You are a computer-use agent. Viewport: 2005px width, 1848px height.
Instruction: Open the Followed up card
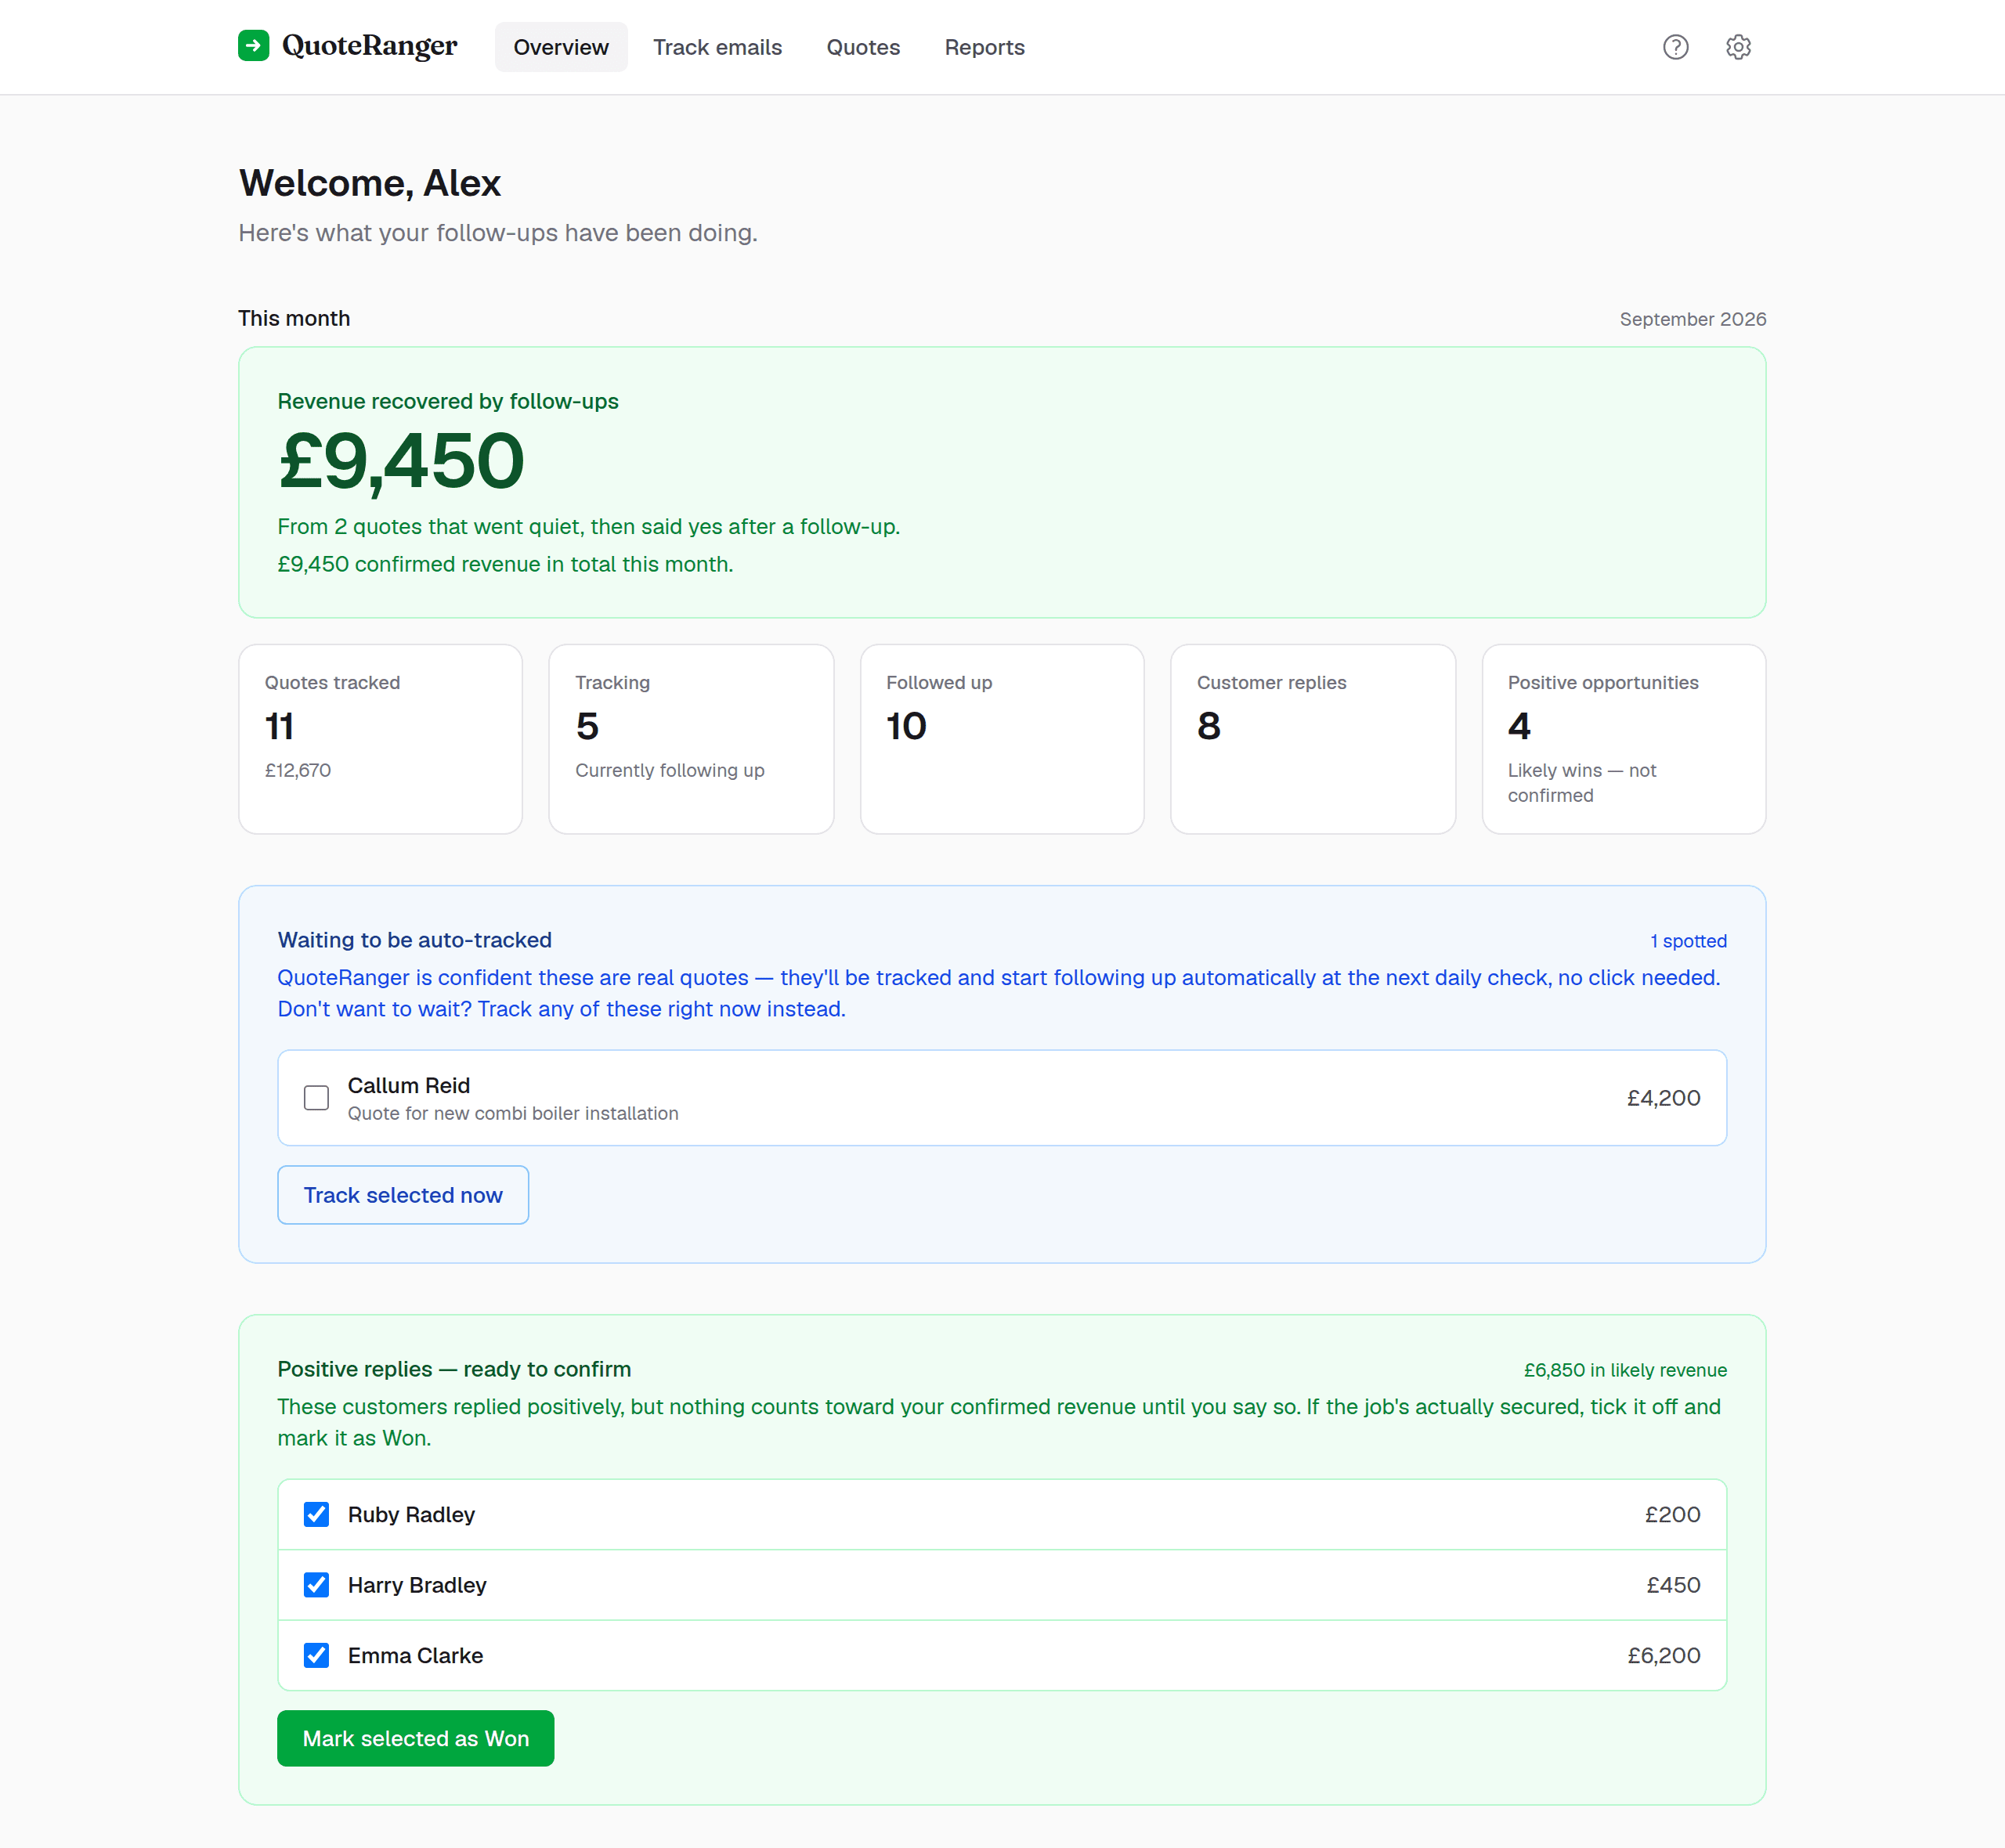pos(1002,739)
